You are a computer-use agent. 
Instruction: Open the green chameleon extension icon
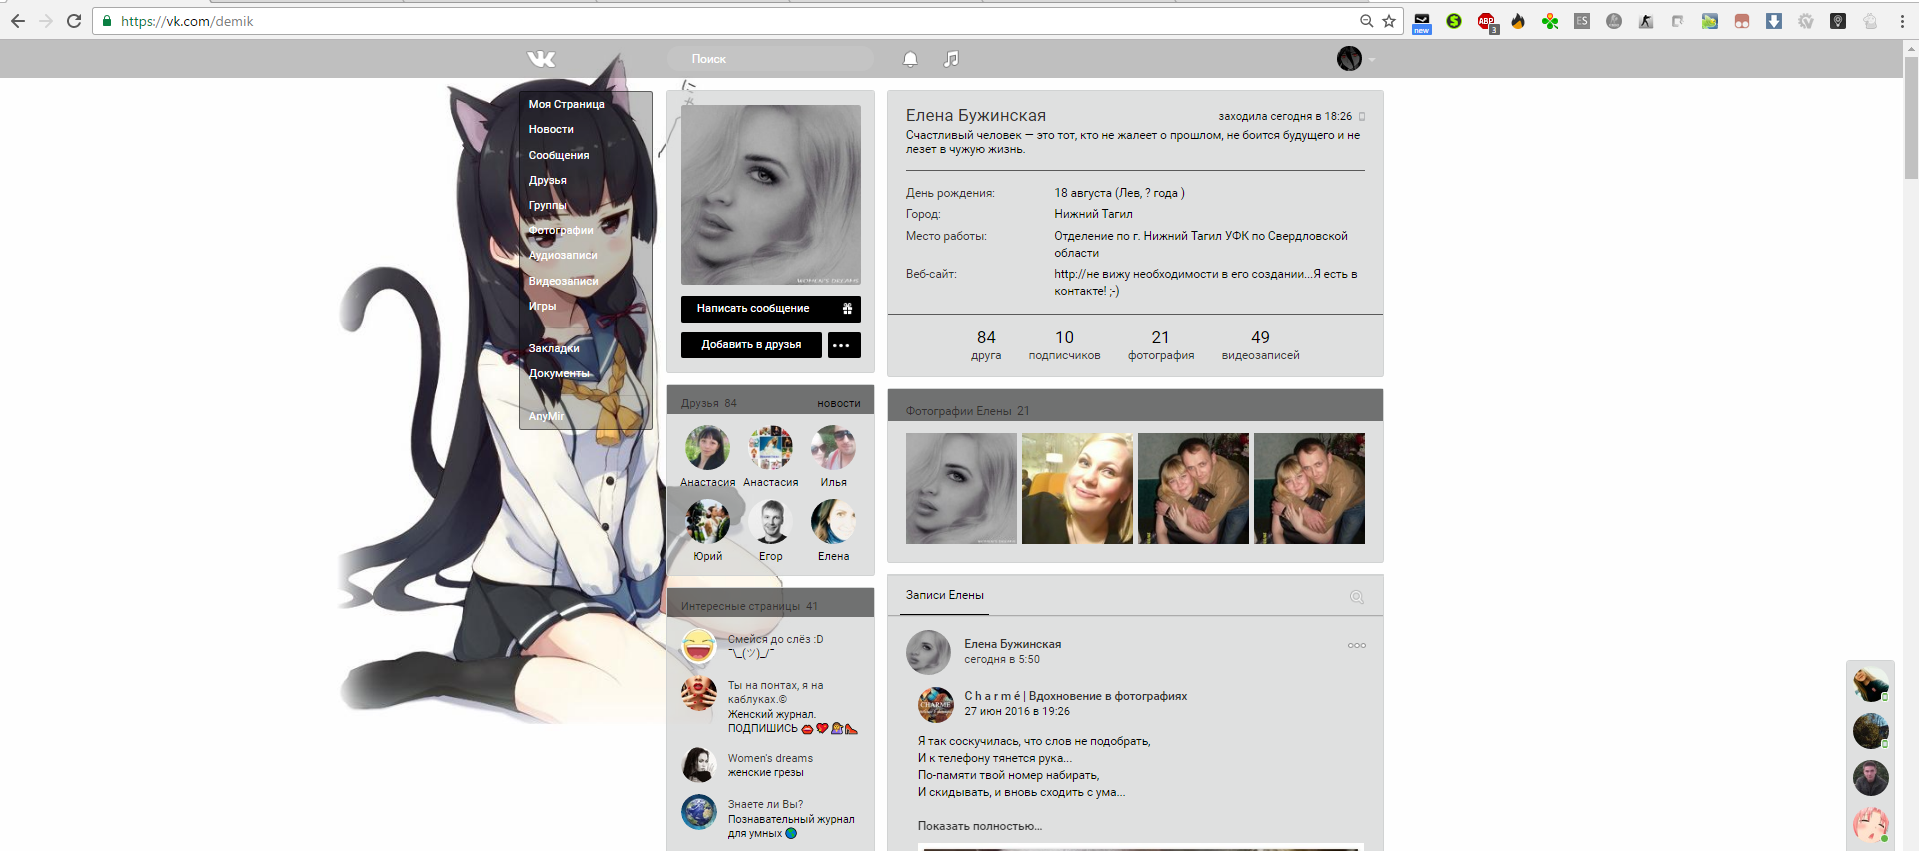(x=1710, y=21)
